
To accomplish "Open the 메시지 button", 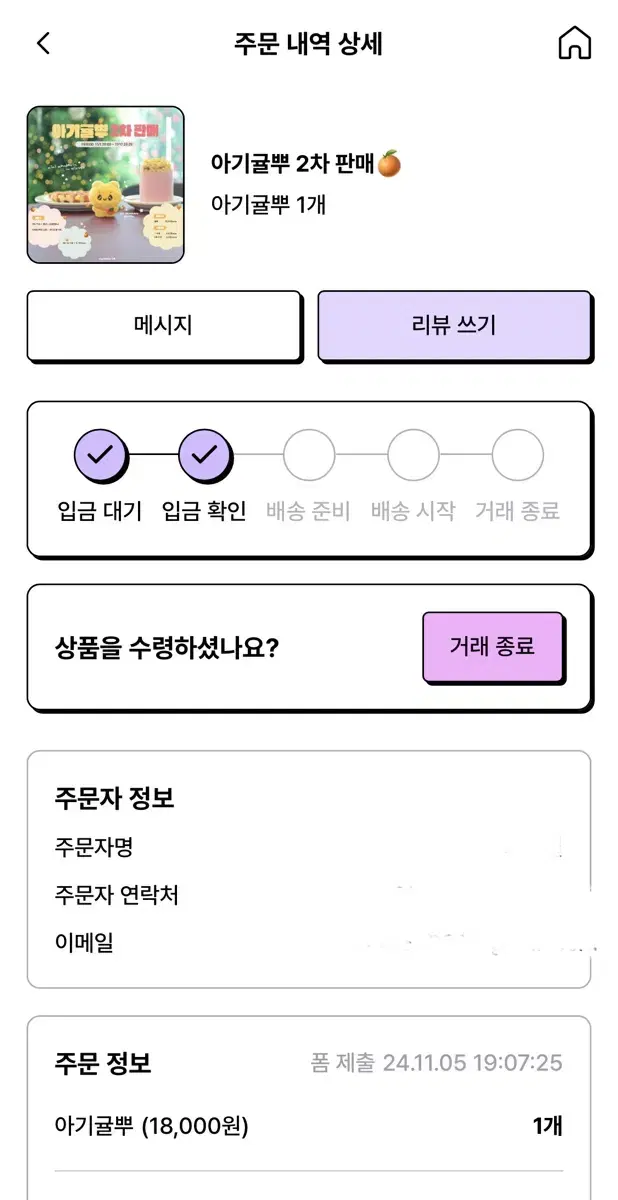I will click(164, 326).
